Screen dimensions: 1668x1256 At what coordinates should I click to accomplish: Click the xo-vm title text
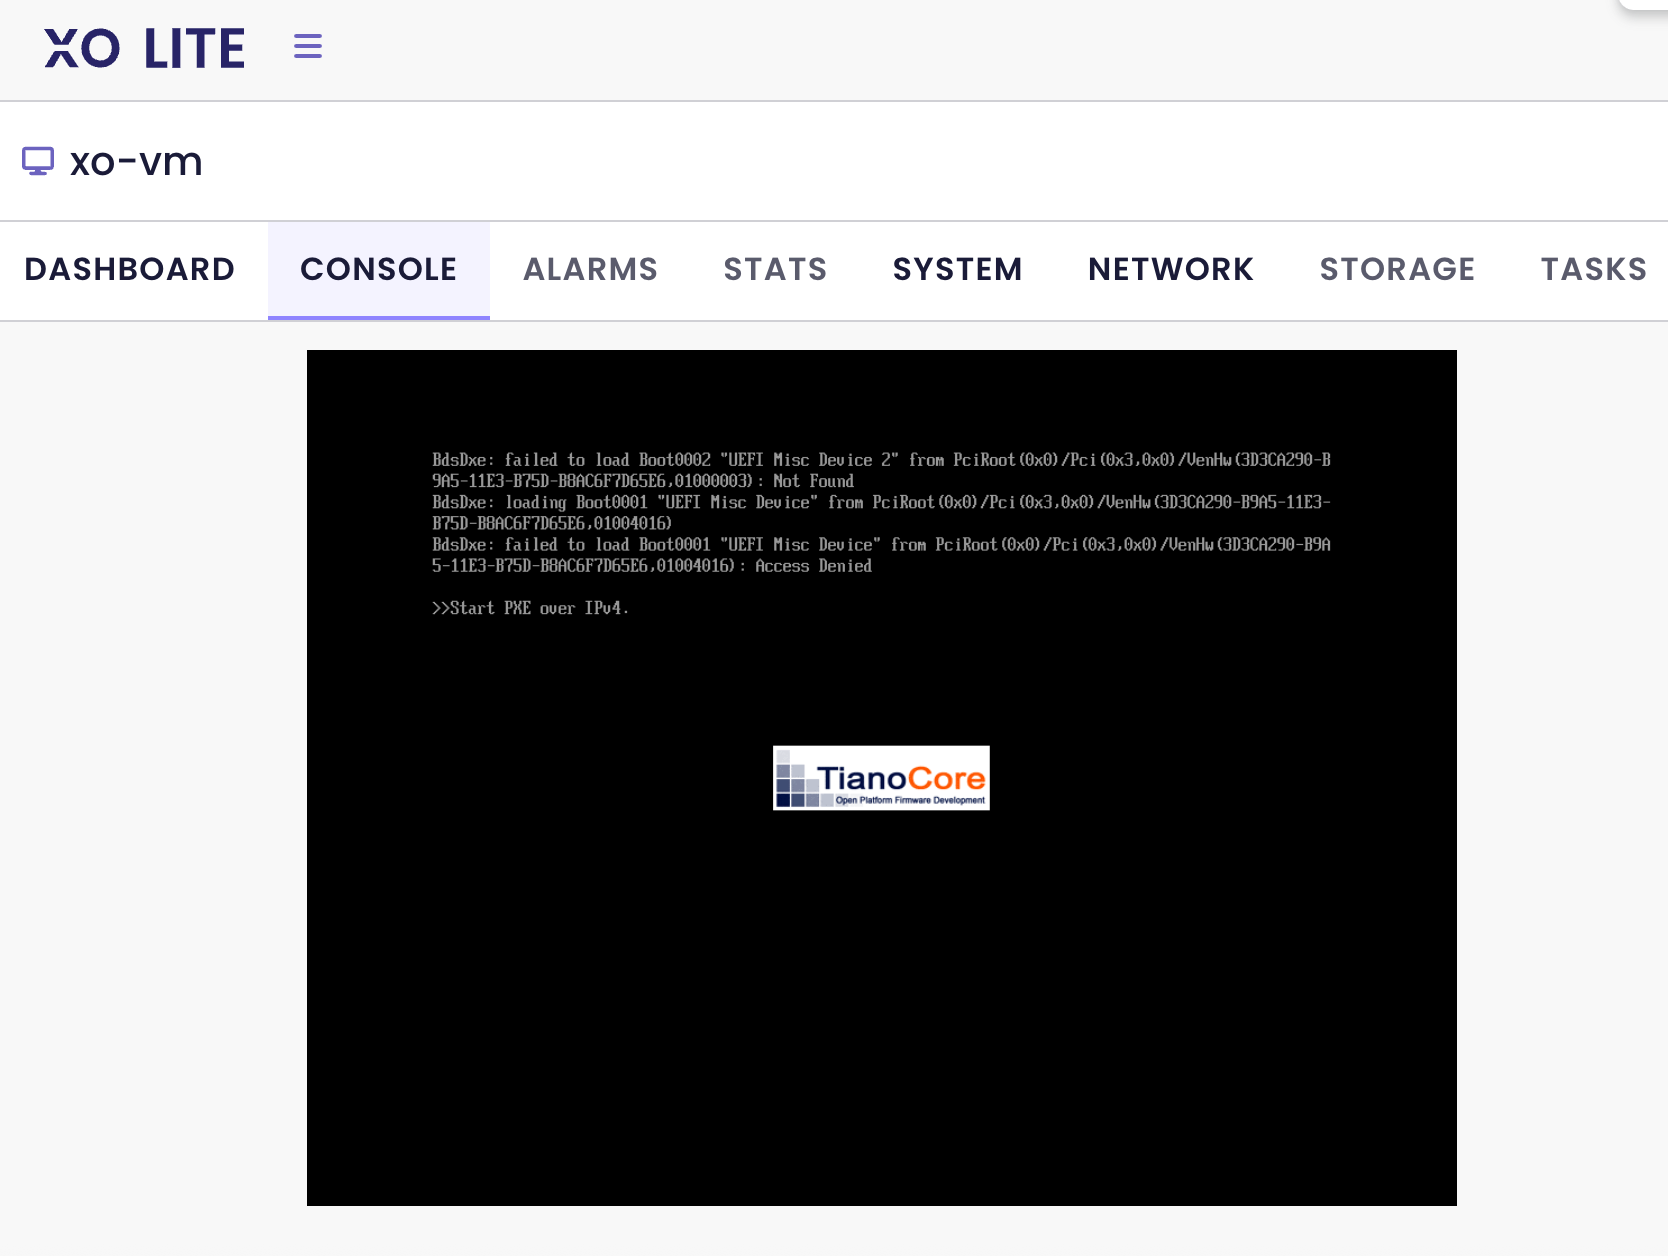coord(136,161)
